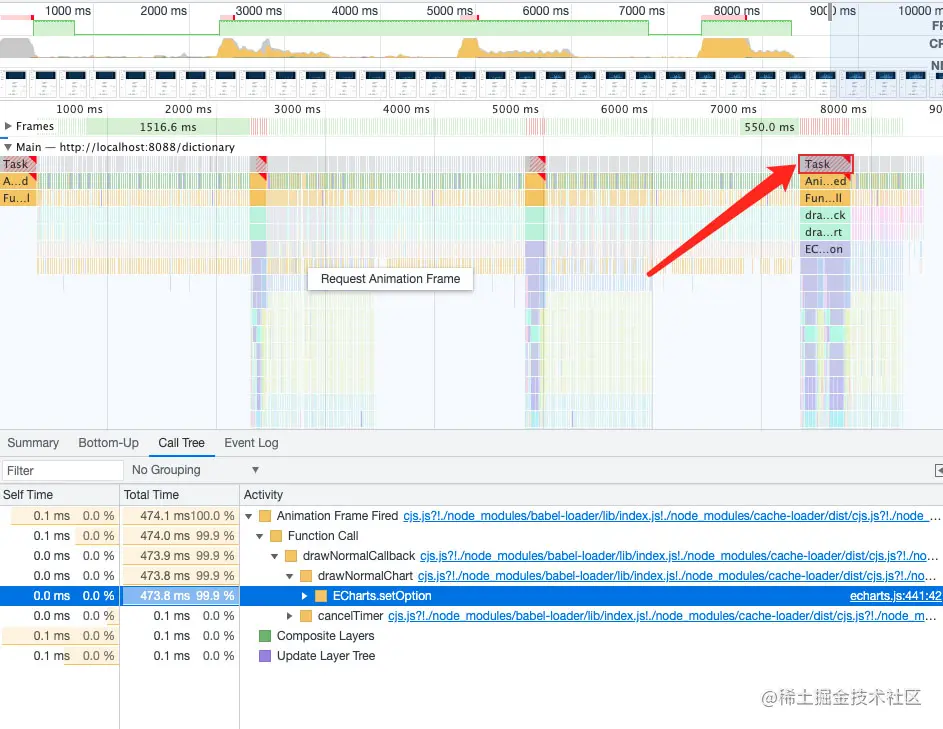Select the dra...ck flame block
This screenshot has width=943, height=729.
tap(825, 215)
